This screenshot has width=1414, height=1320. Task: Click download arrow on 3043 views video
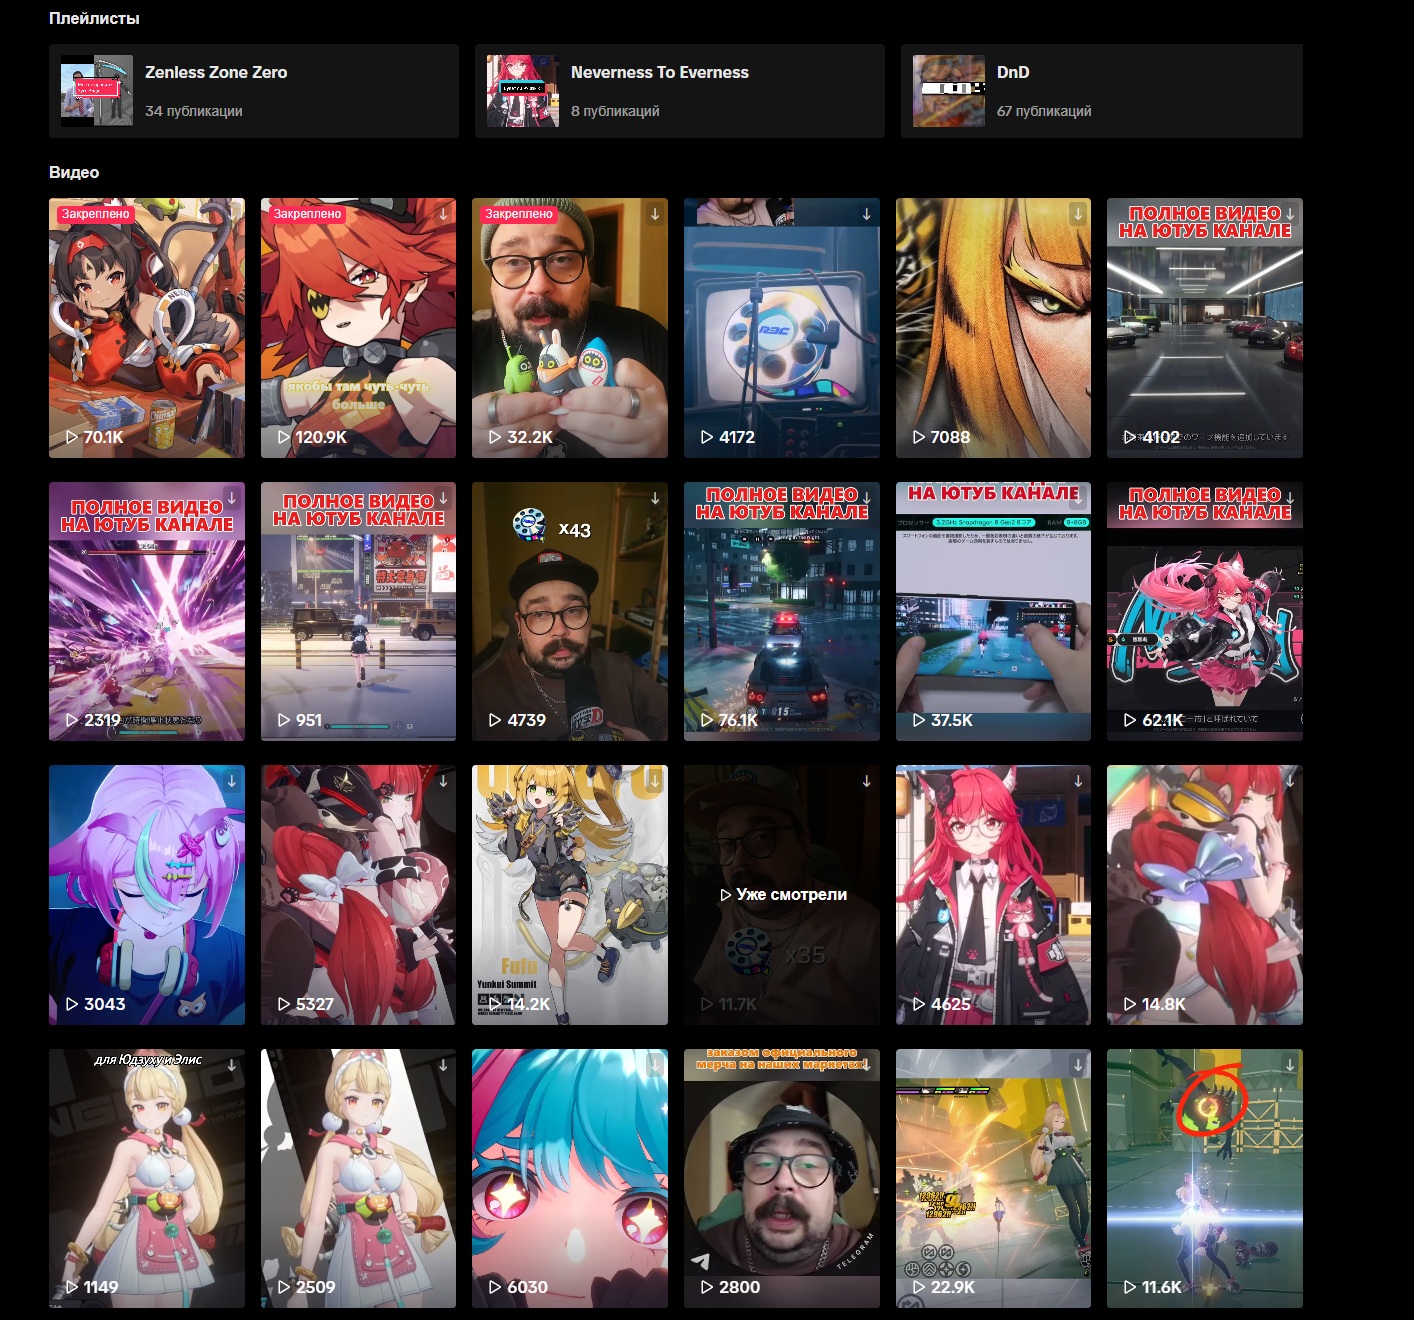[232, 781]
